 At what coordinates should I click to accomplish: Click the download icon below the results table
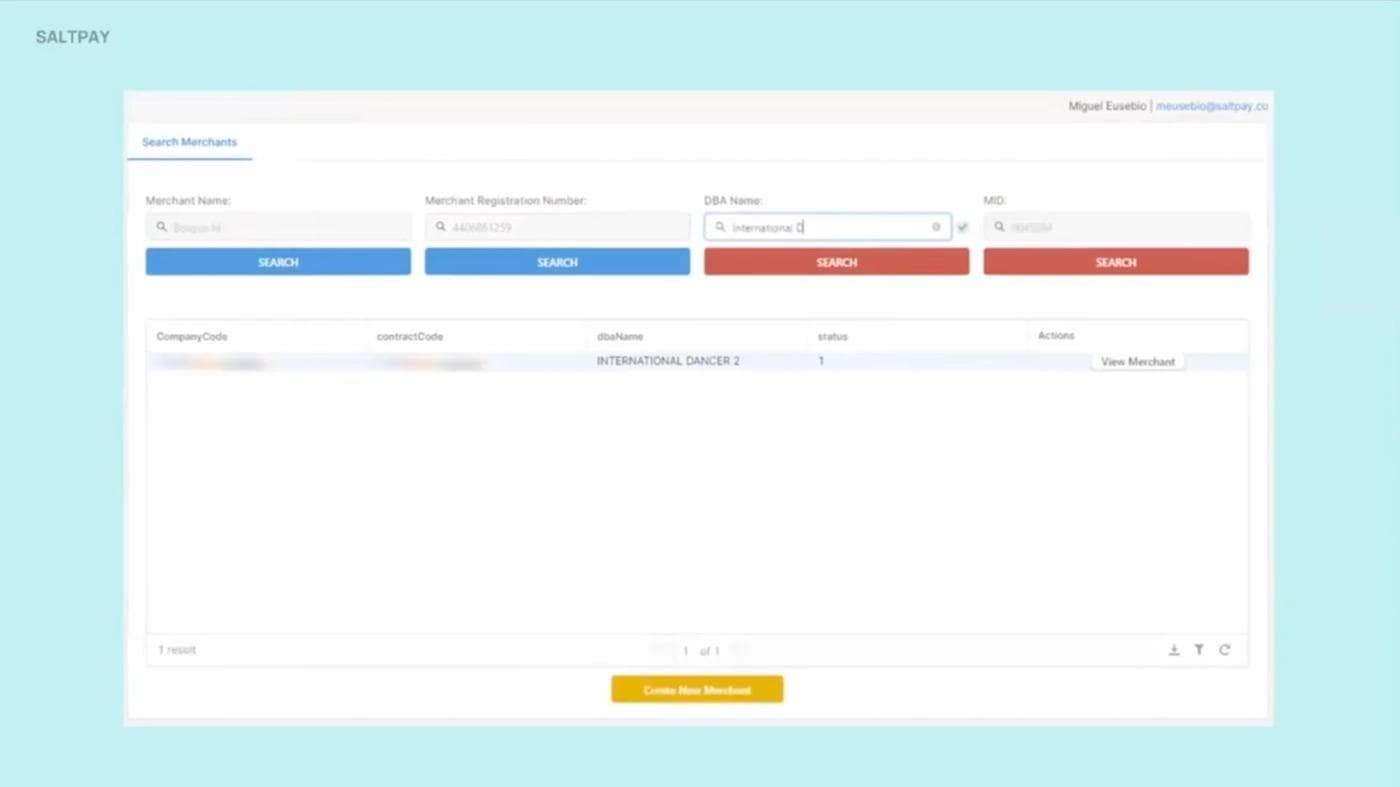click(x=1174, y=650)
